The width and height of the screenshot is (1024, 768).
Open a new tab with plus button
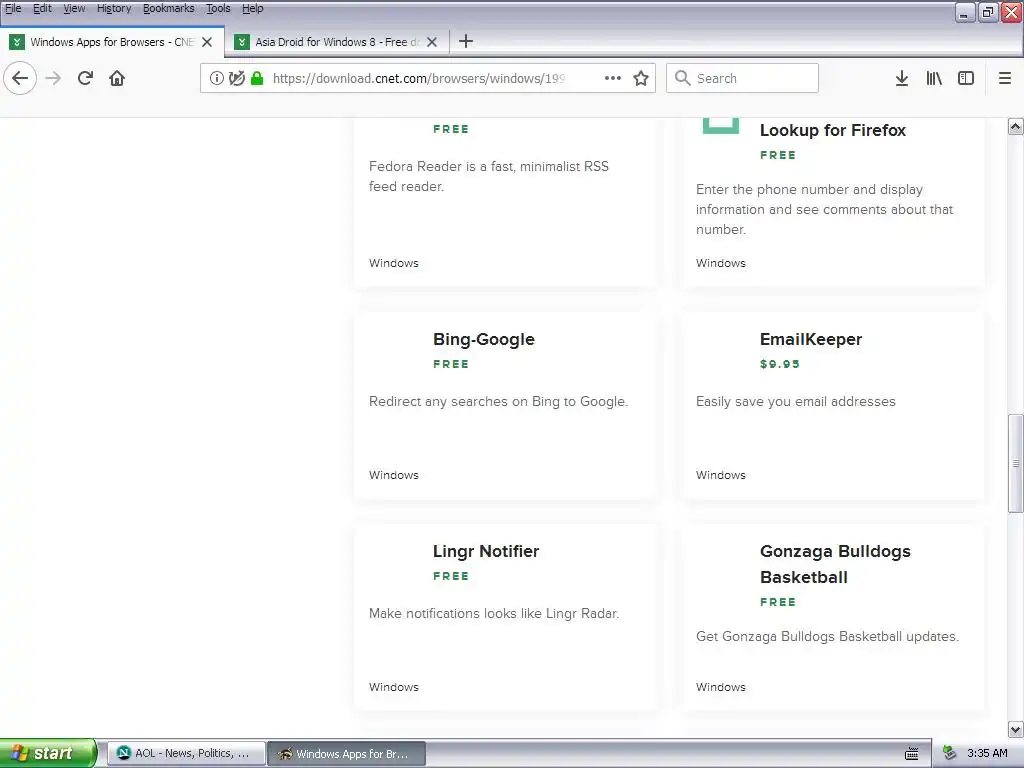point(466,42)
